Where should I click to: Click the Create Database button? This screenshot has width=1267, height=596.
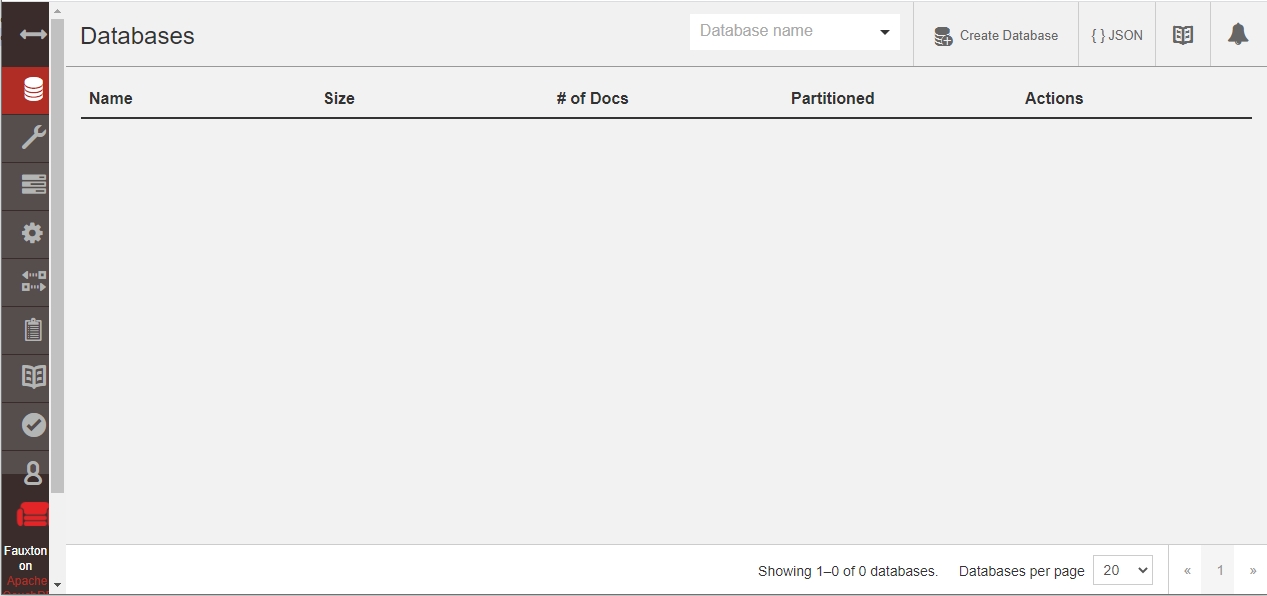click(996, 35)
